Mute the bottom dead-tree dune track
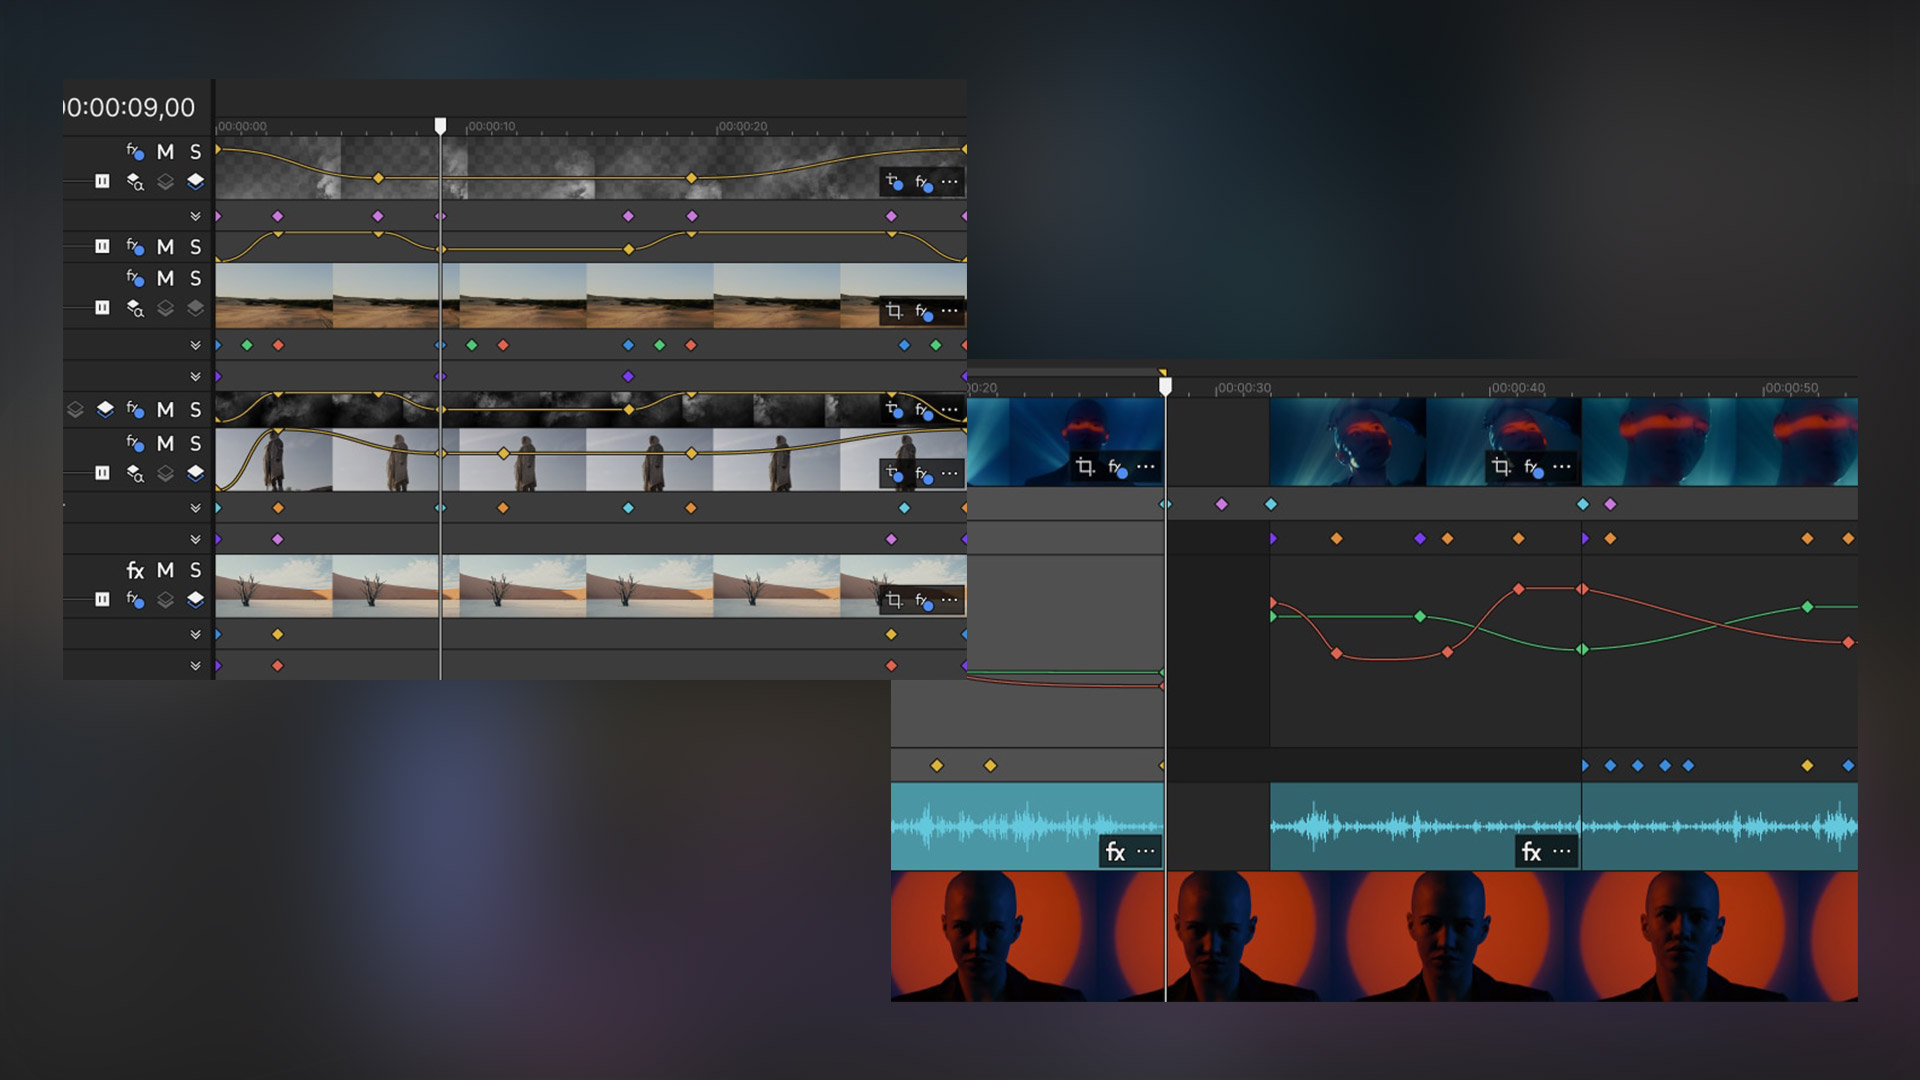Viewport: 1920px width, 1080px height. 165,570
